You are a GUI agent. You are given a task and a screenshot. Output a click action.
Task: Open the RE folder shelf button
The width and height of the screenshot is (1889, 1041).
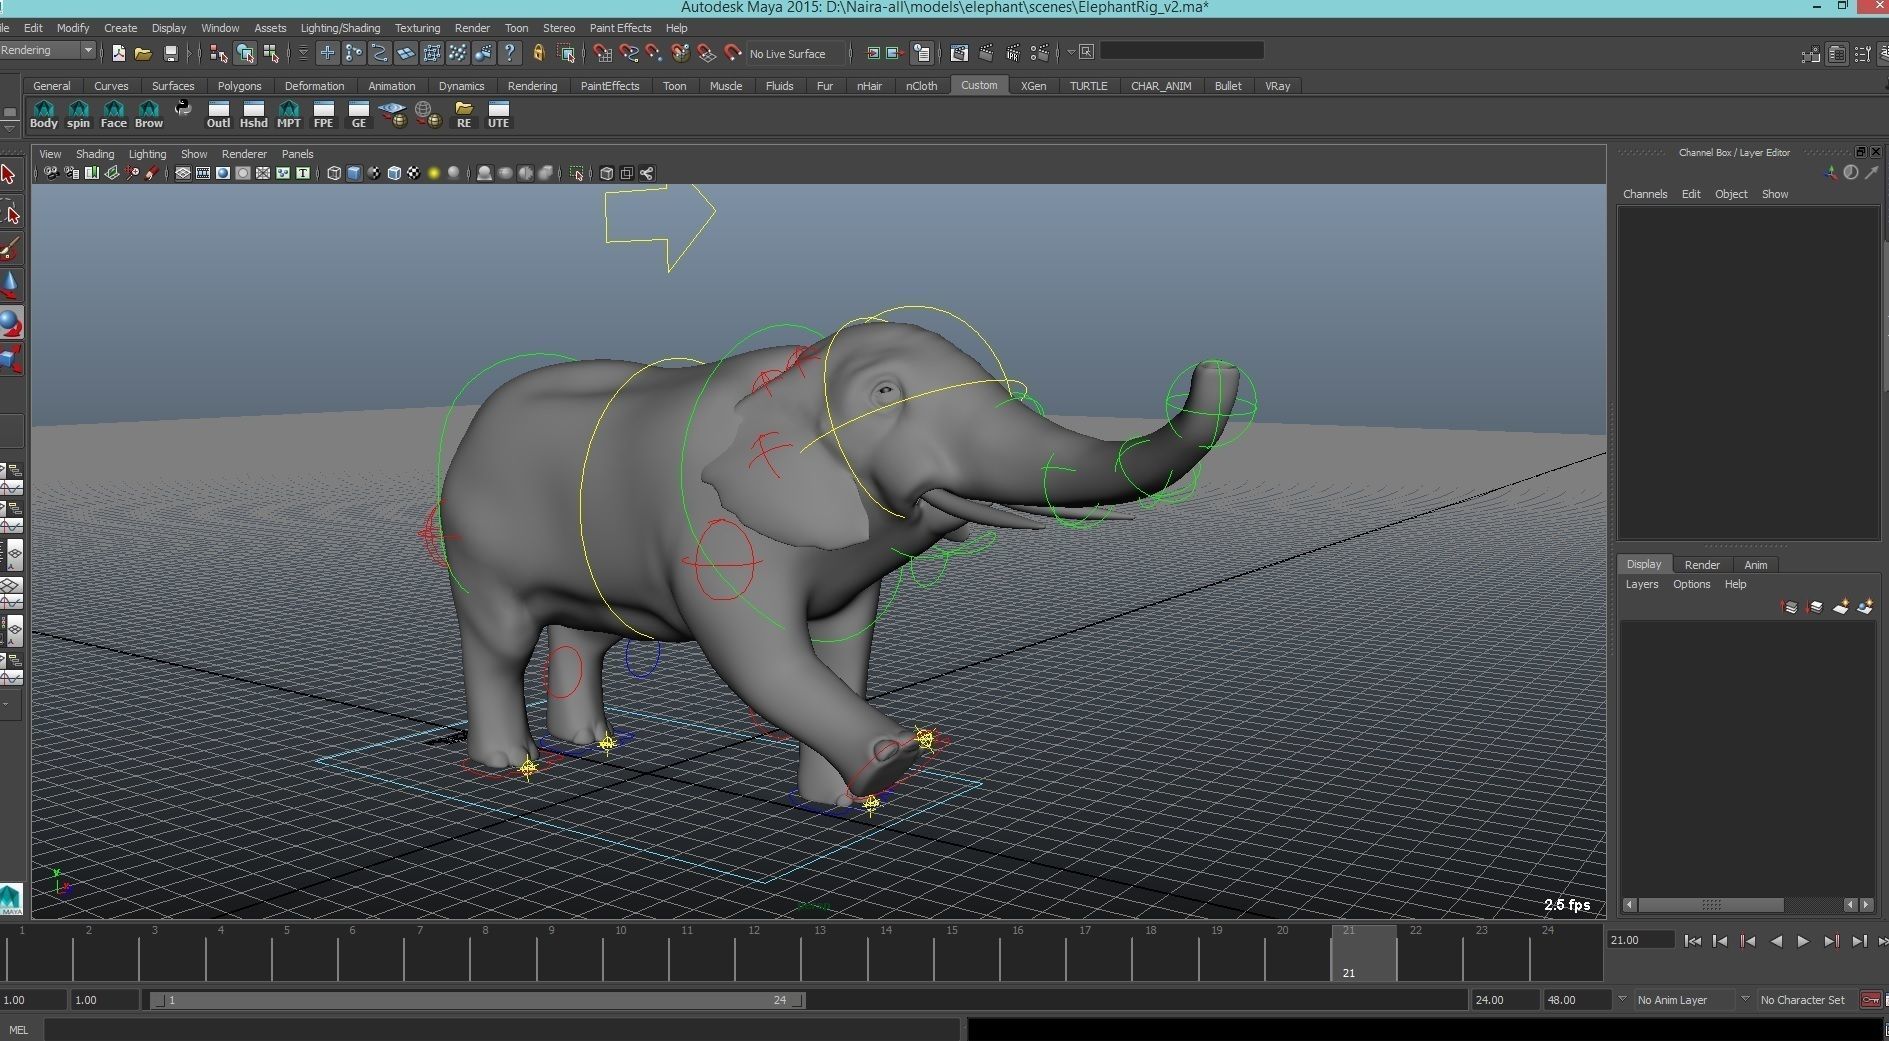coord(463,115)
